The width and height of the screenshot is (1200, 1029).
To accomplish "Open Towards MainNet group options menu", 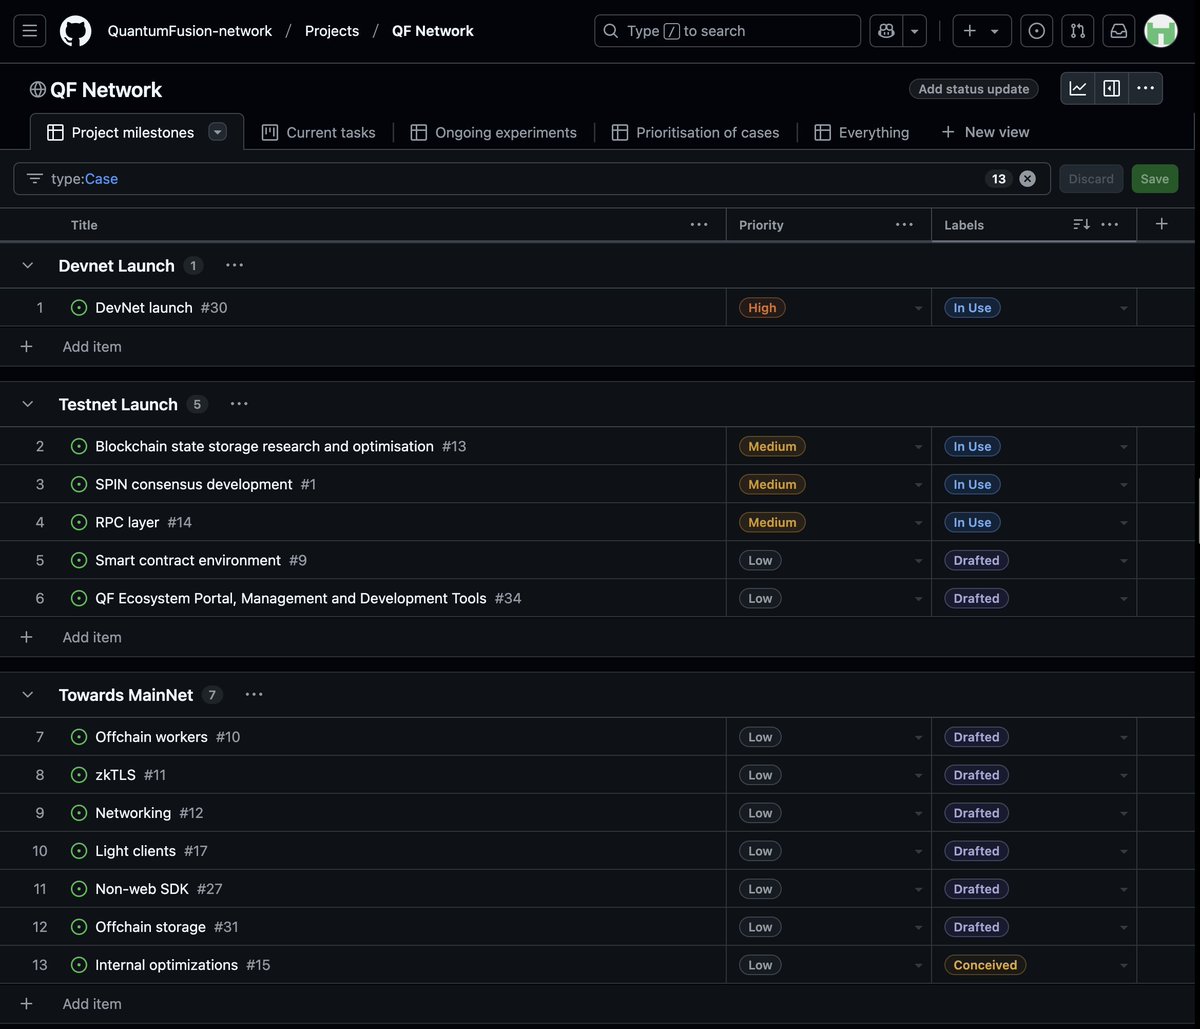I will [254, 694].
